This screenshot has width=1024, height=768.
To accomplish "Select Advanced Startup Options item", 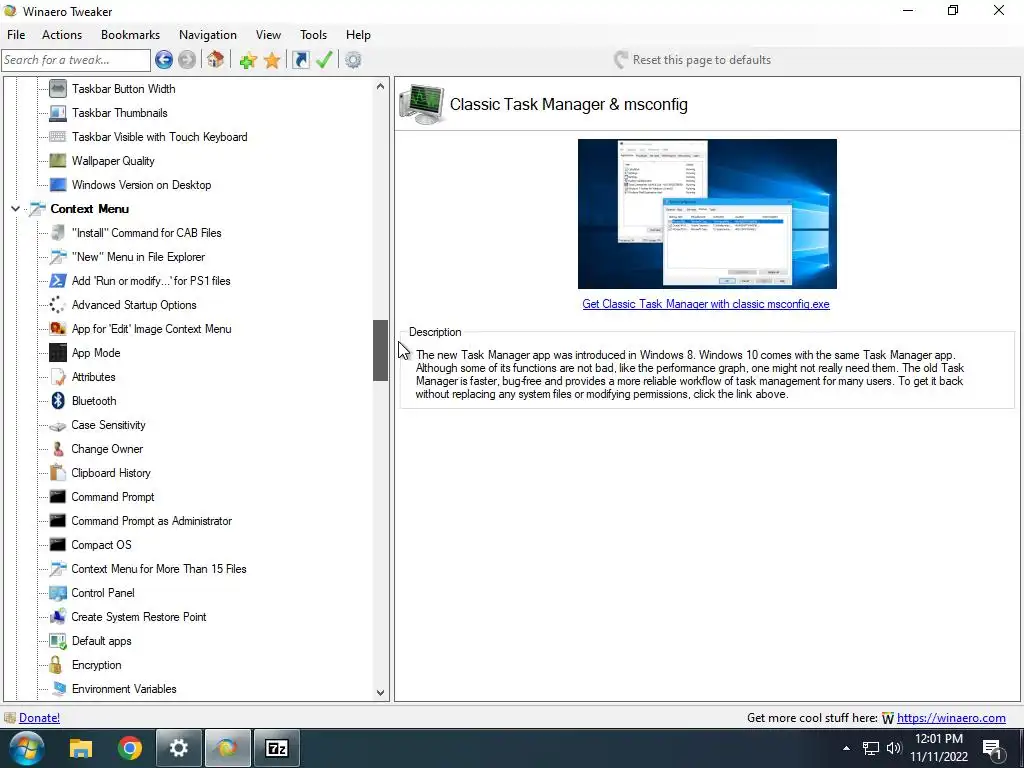I will [x=134, y=305].
